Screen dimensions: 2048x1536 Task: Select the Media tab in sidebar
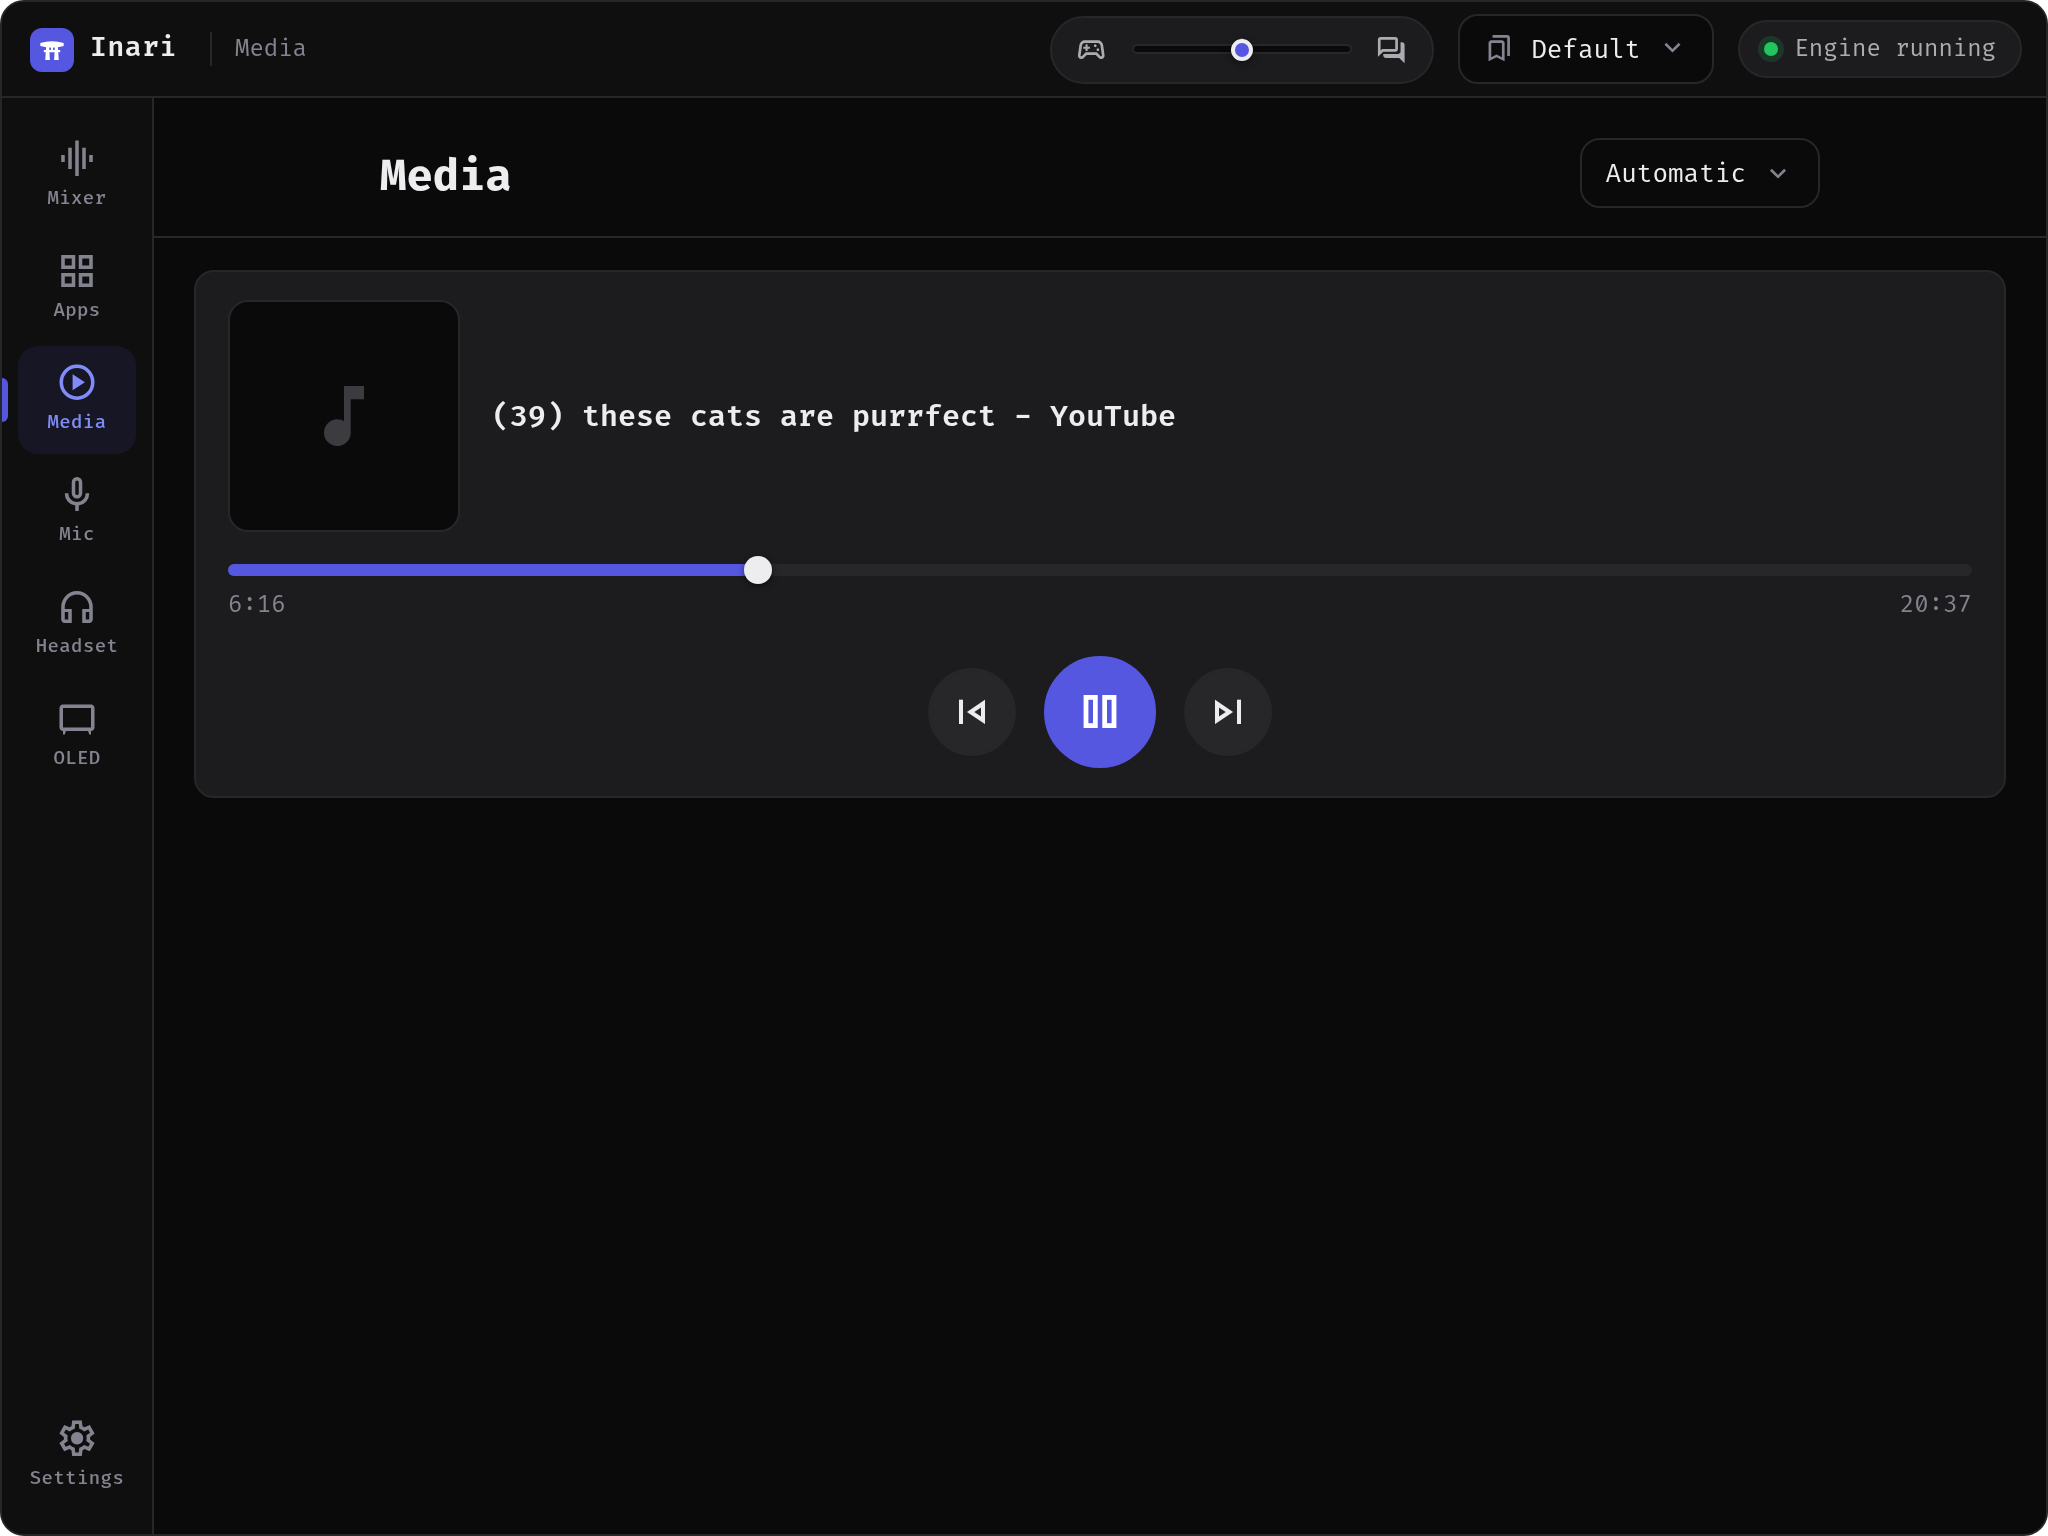click(x=77, y=399)
